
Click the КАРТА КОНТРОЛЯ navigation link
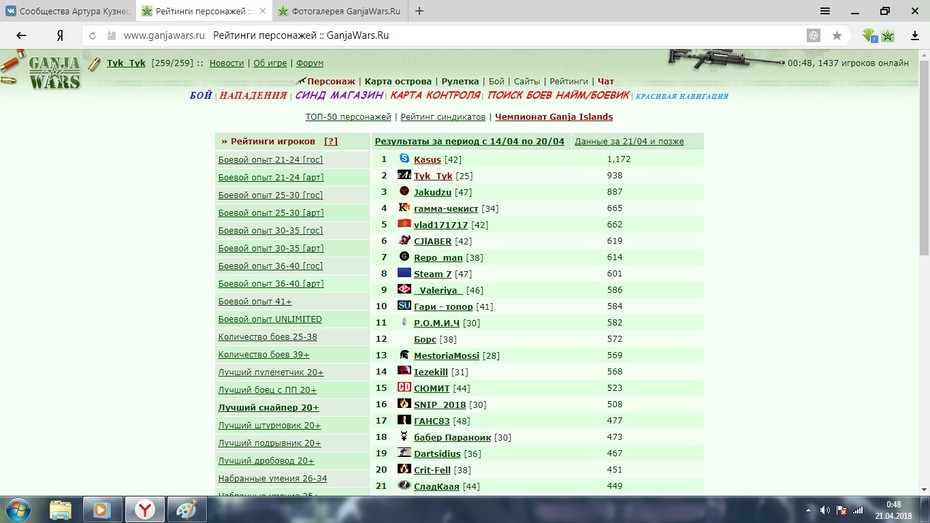435,95
